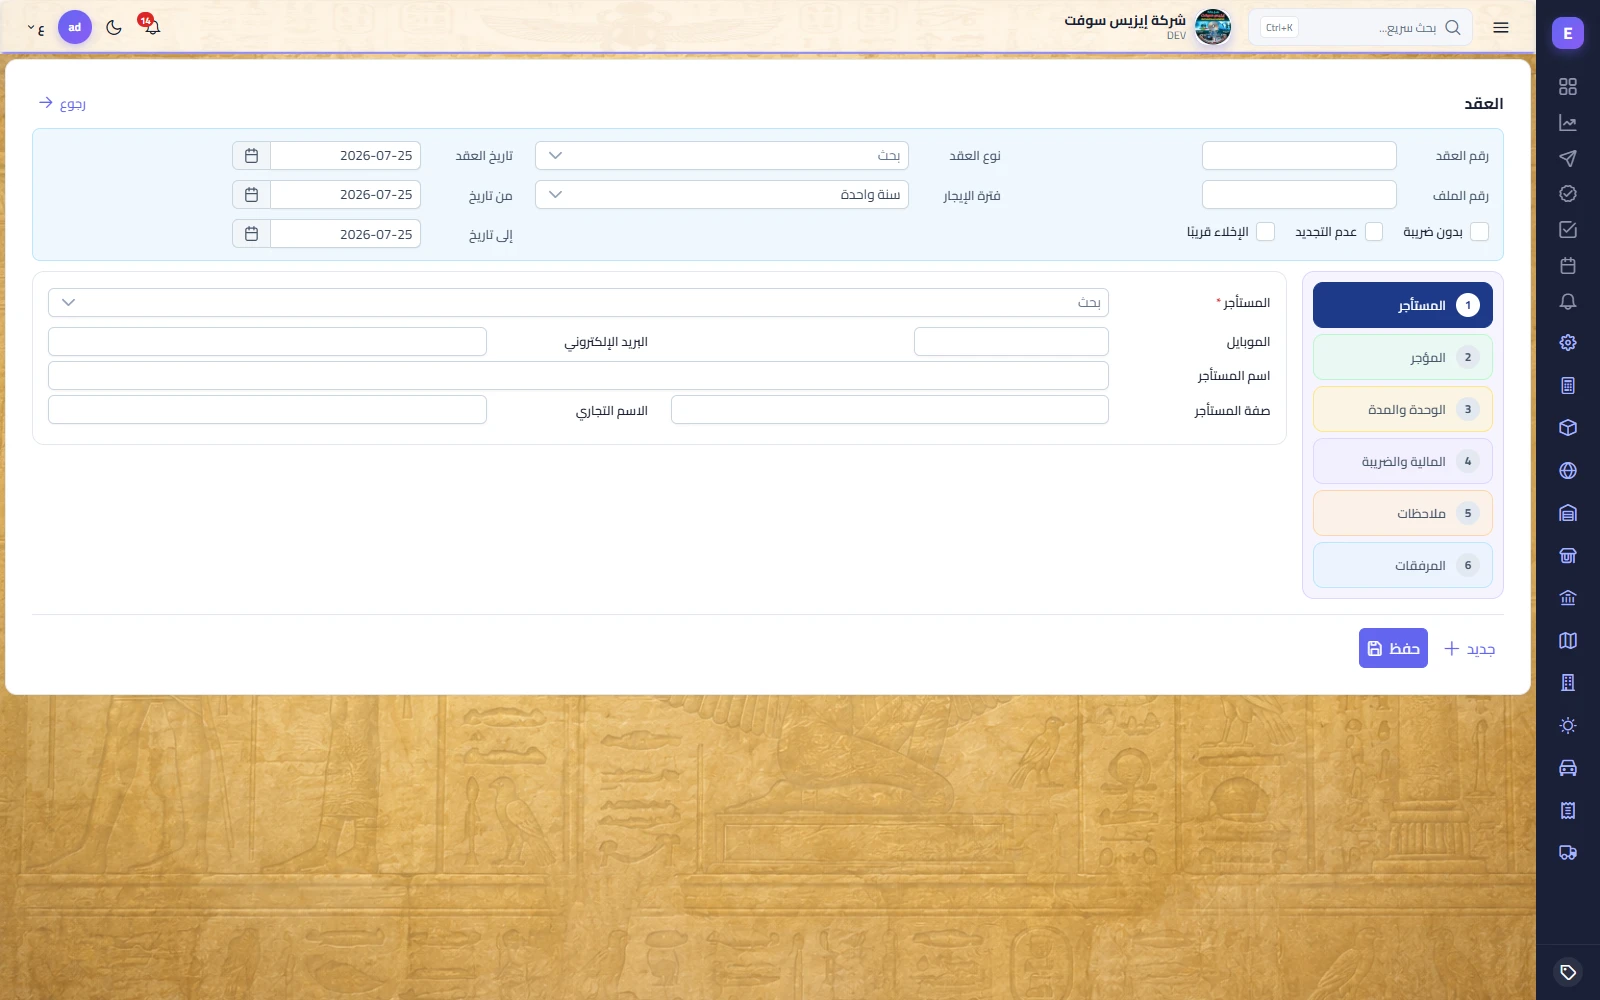Open the receipt sidebar icon
Screen dimensions: 1600x1000
point(1567,811)
